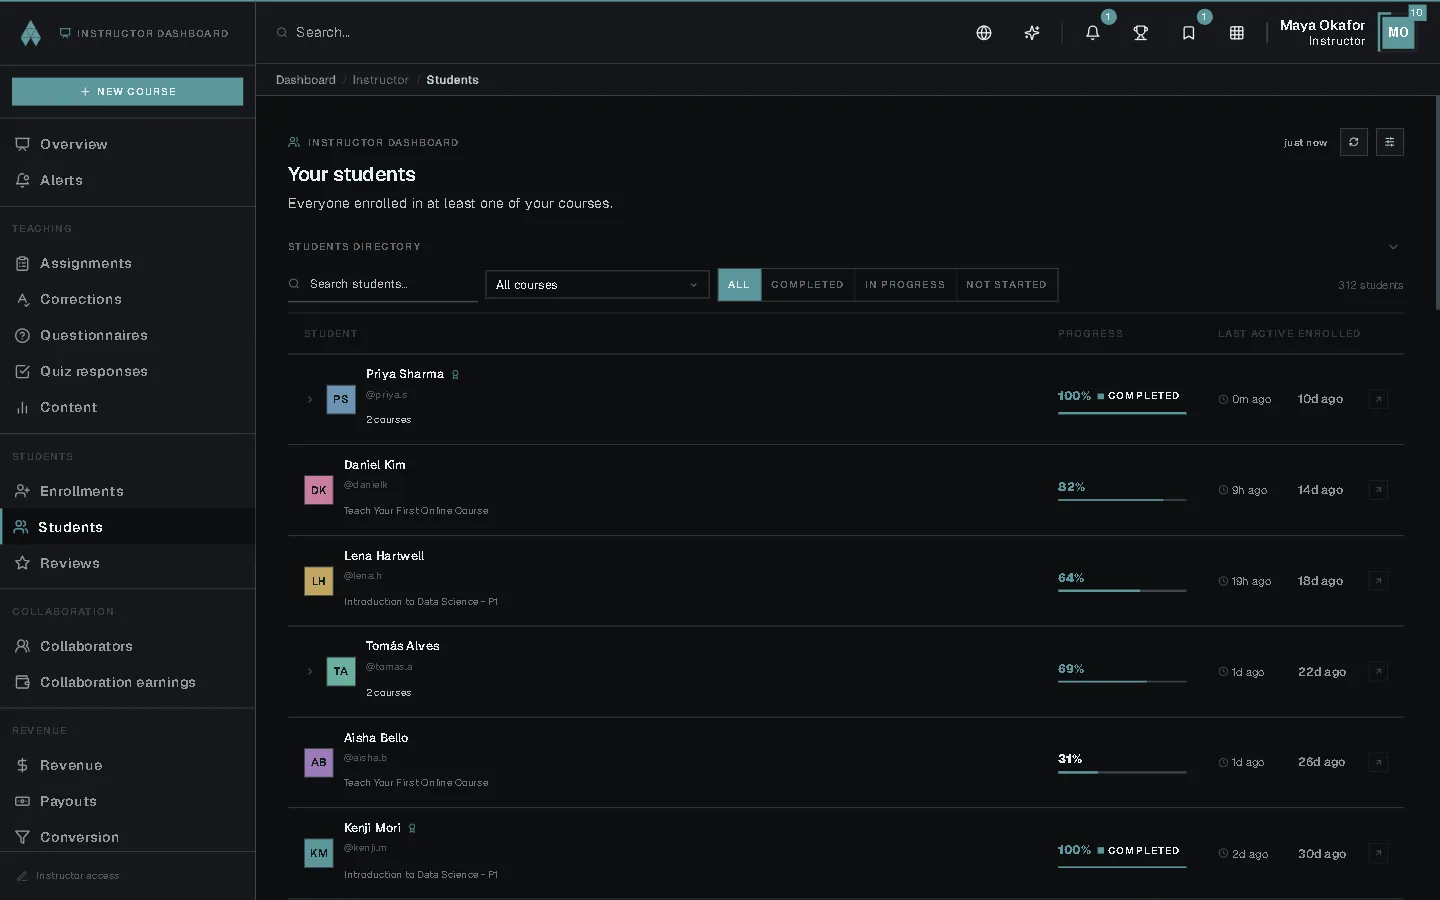
Task: Open Overview in sidebar
Action: (x=127, y=144)
